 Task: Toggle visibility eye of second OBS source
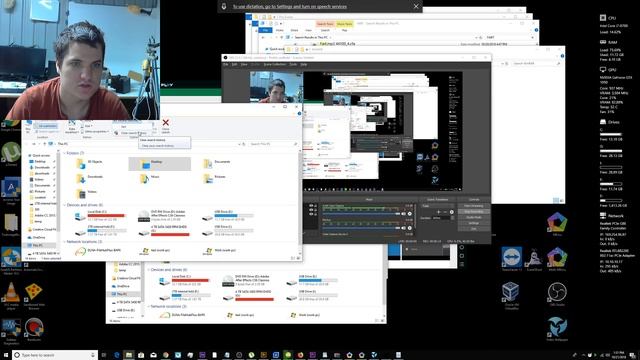click(x=311, y=210)
